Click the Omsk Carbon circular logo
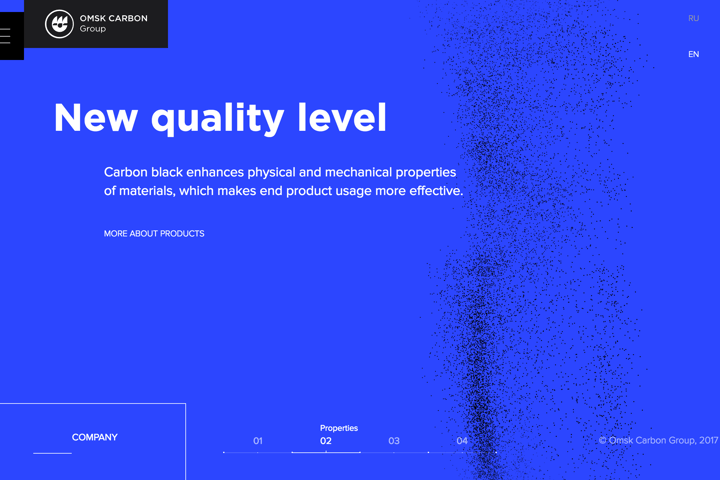This screenshot has width=720, height=480. [x=59, y=23]
